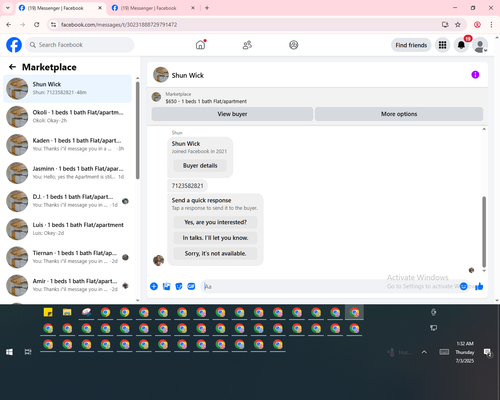
Task: Click the address bar URL
Action: click(119, 25)
